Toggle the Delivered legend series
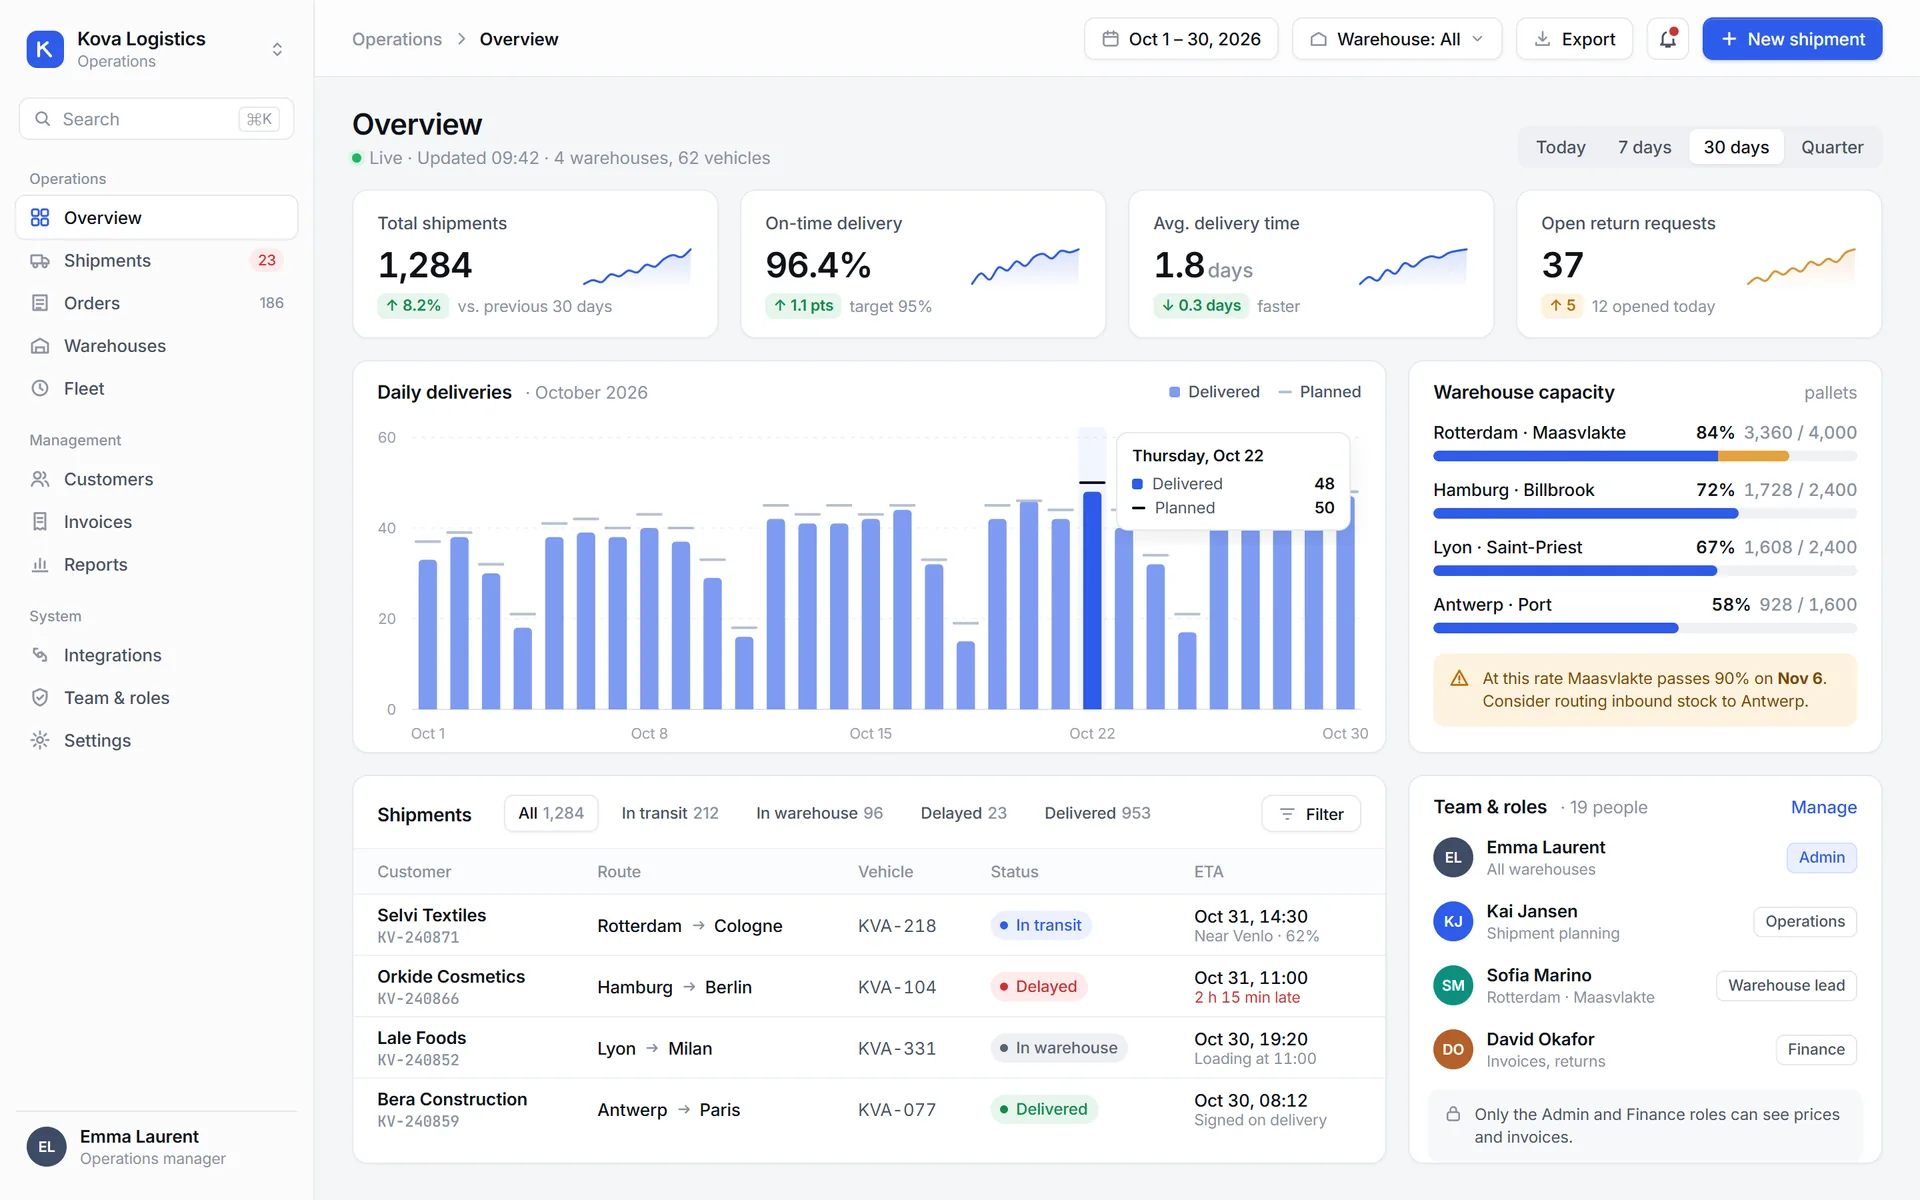The height and width of the screenshot is (1200, 1920). pos(1214,392)
